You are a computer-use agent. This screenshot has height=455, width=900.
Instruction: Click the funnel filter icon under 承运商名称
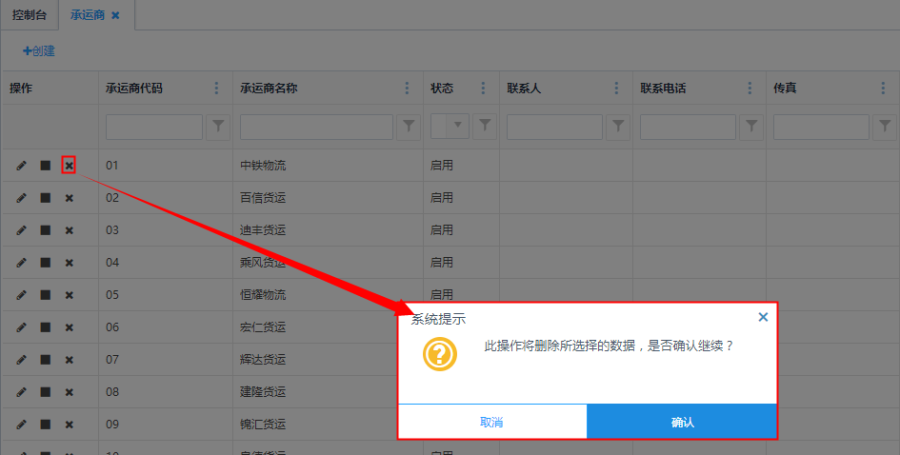click(409, 127)
